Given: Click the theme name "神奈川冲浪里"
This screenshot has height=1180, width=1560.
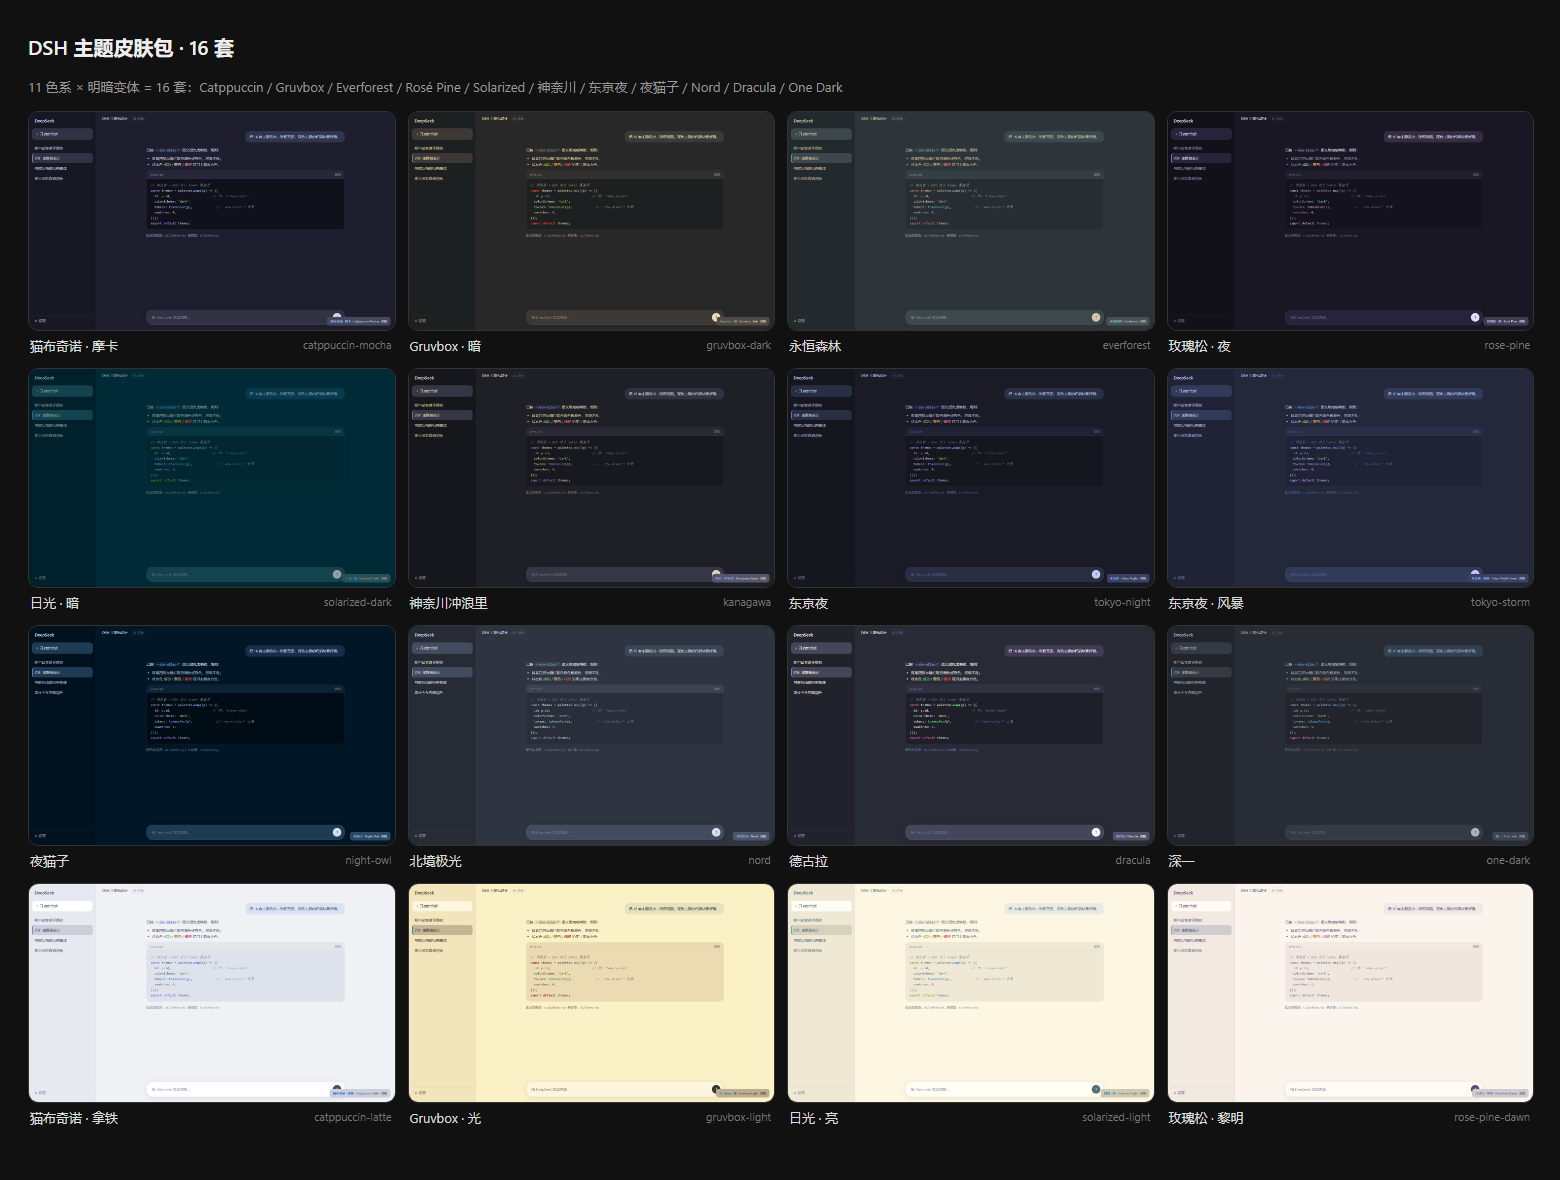Looking at the screenshot, I should (x=448, y=603).
